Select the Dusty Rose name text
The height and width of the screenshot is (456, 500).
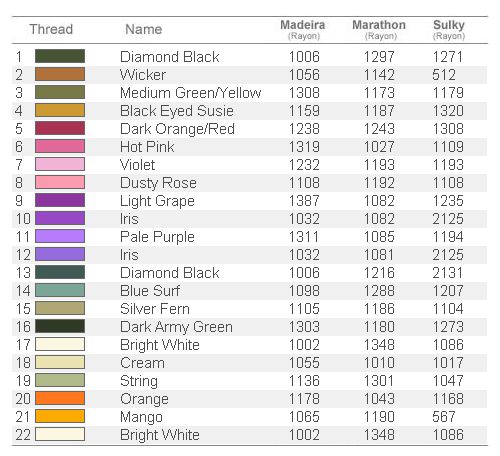click(158, 183)
